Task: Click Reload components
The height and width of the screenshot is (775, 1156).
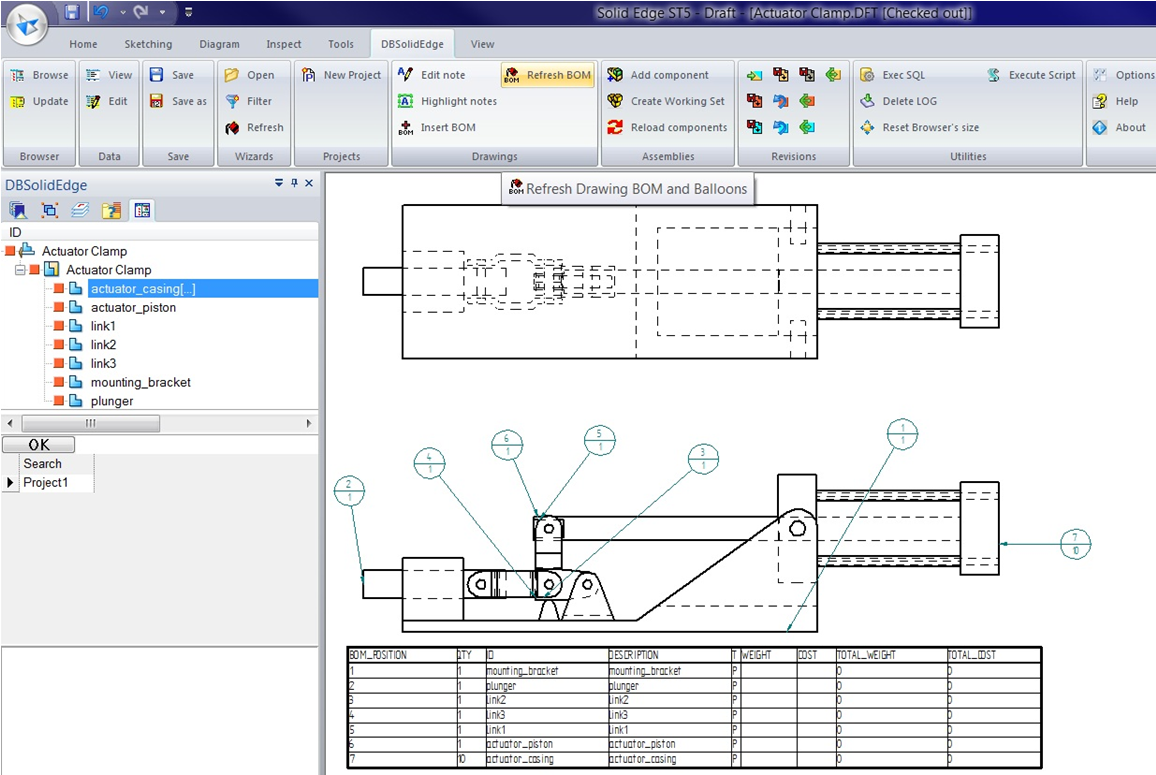Action: (x=667, y=128)
